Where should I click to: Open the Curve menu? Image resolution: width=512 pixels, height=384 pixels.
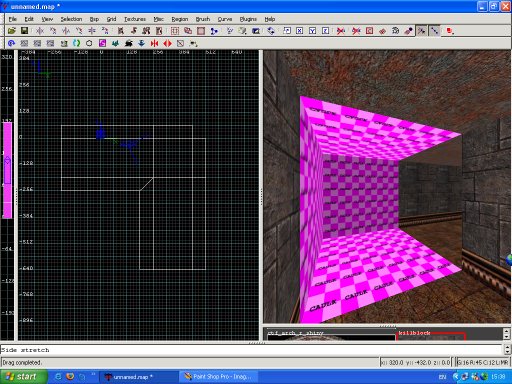tap(225, 19)
